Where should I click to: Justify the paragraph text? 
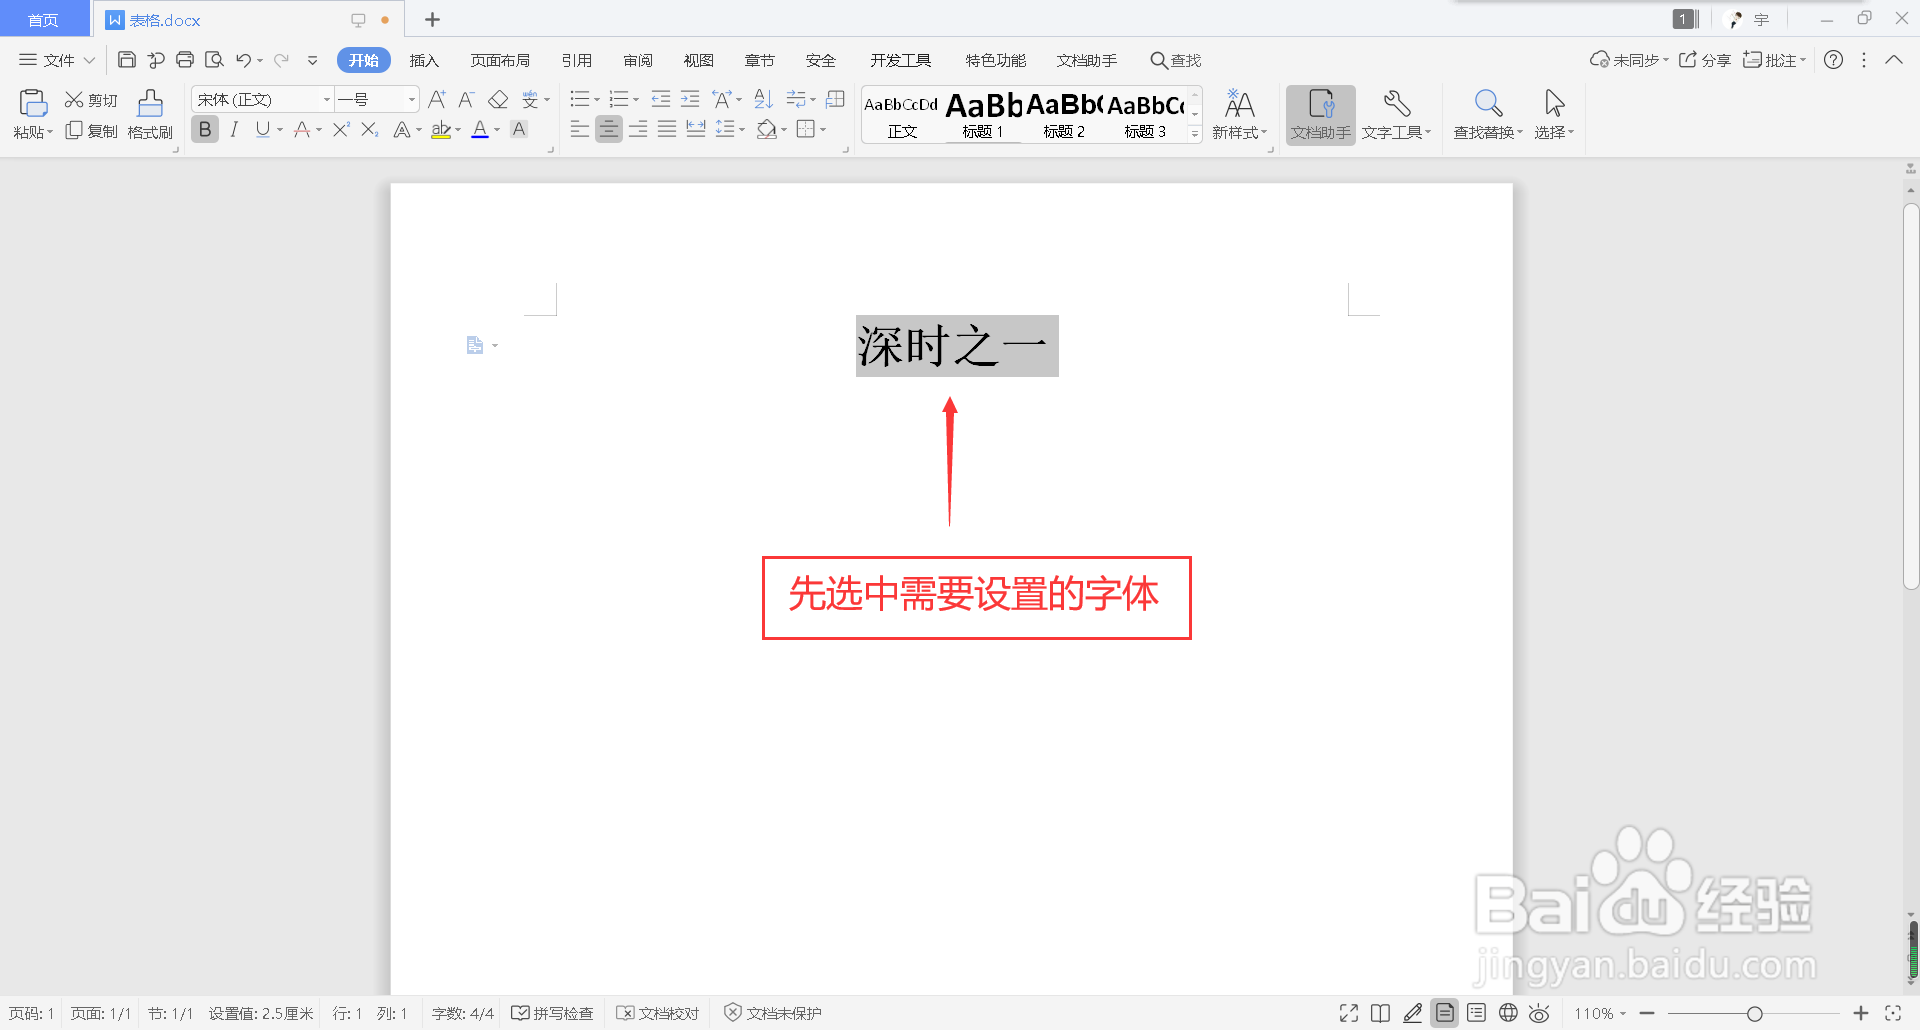pyautogui.click(x=667, y=129)
